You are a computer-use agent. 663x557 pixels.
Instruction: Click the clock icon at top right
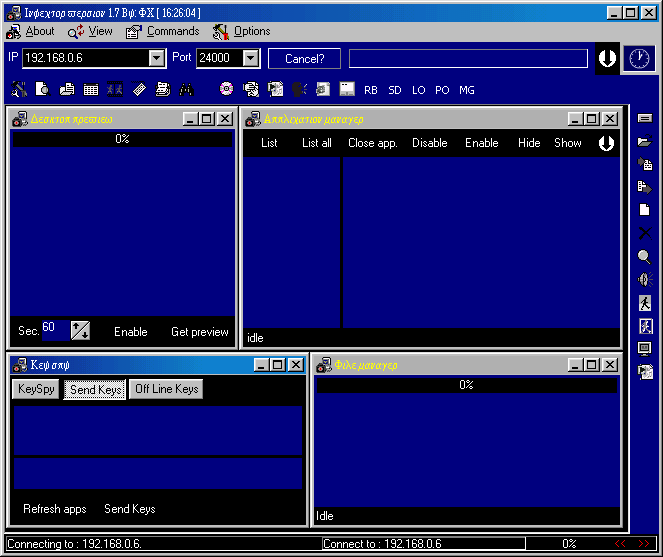click(x=638, y=59)
